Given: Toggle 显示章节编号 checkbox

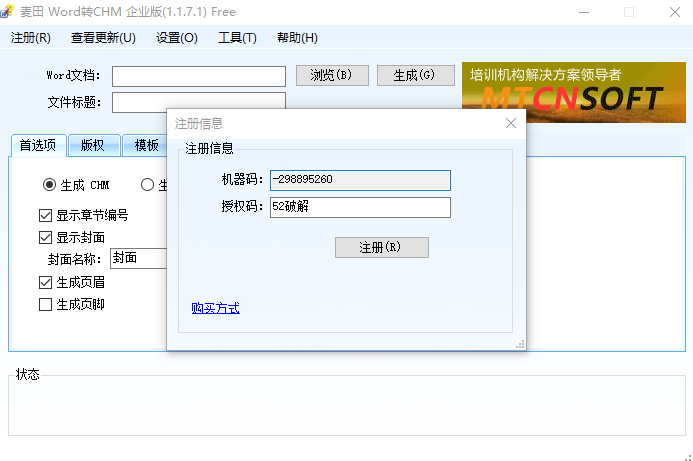Looking at the screenshot, I should click(x=46, y=215).
